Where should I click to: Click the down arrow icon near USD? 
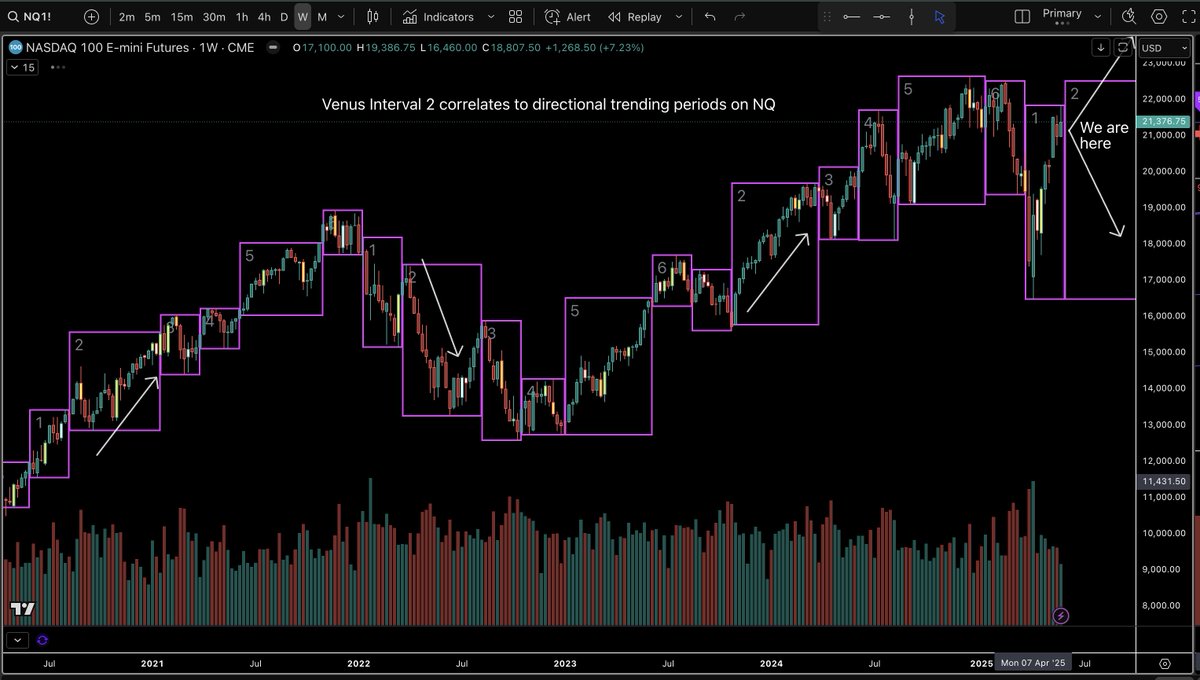coord(1100,47)
